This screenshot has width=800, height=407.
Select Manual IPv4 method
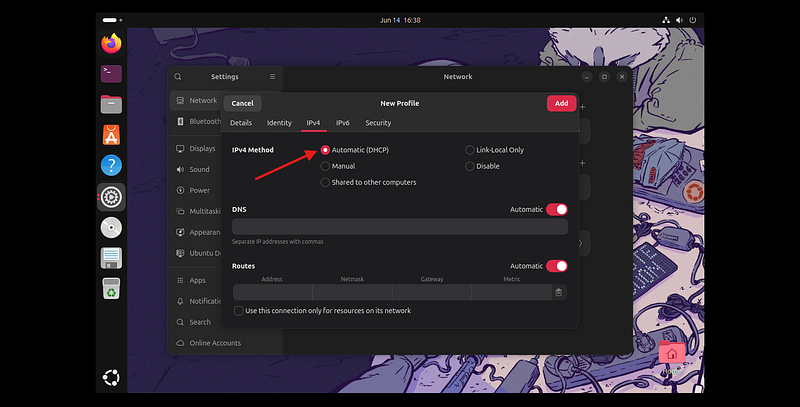[325, 166]
